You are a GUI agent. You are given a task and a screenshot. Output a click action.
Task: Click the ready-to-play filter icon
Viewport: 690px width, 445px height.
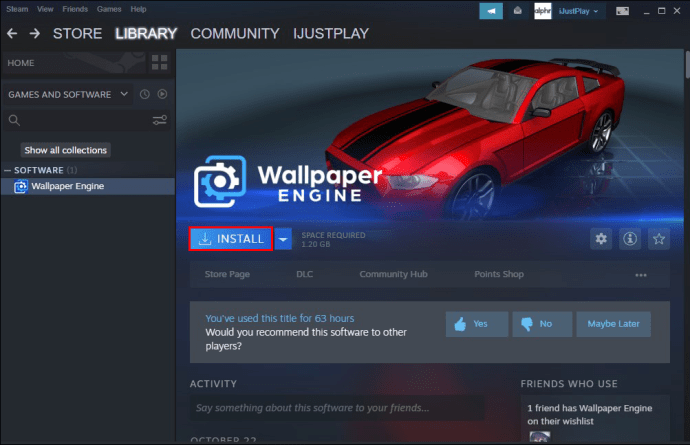(162, 94)
